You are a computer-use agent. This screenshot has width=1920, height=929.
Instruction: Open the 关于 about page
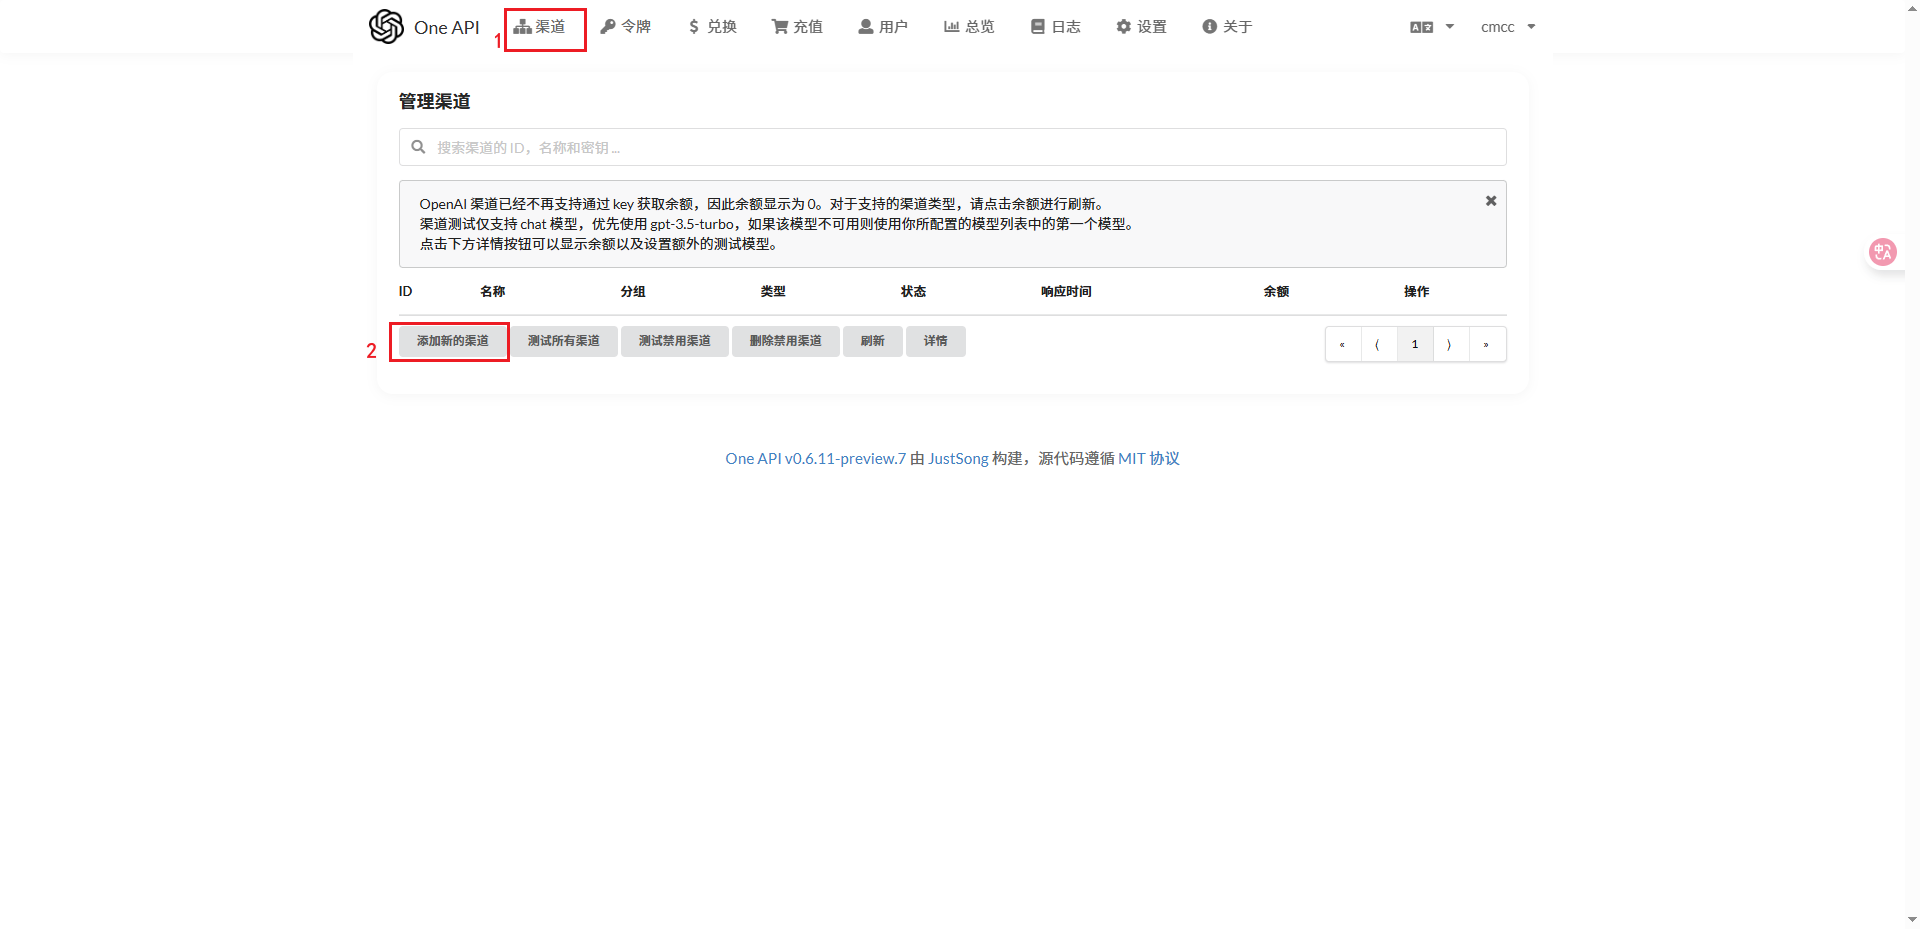pyautogui.click(x=1227, y=27)
